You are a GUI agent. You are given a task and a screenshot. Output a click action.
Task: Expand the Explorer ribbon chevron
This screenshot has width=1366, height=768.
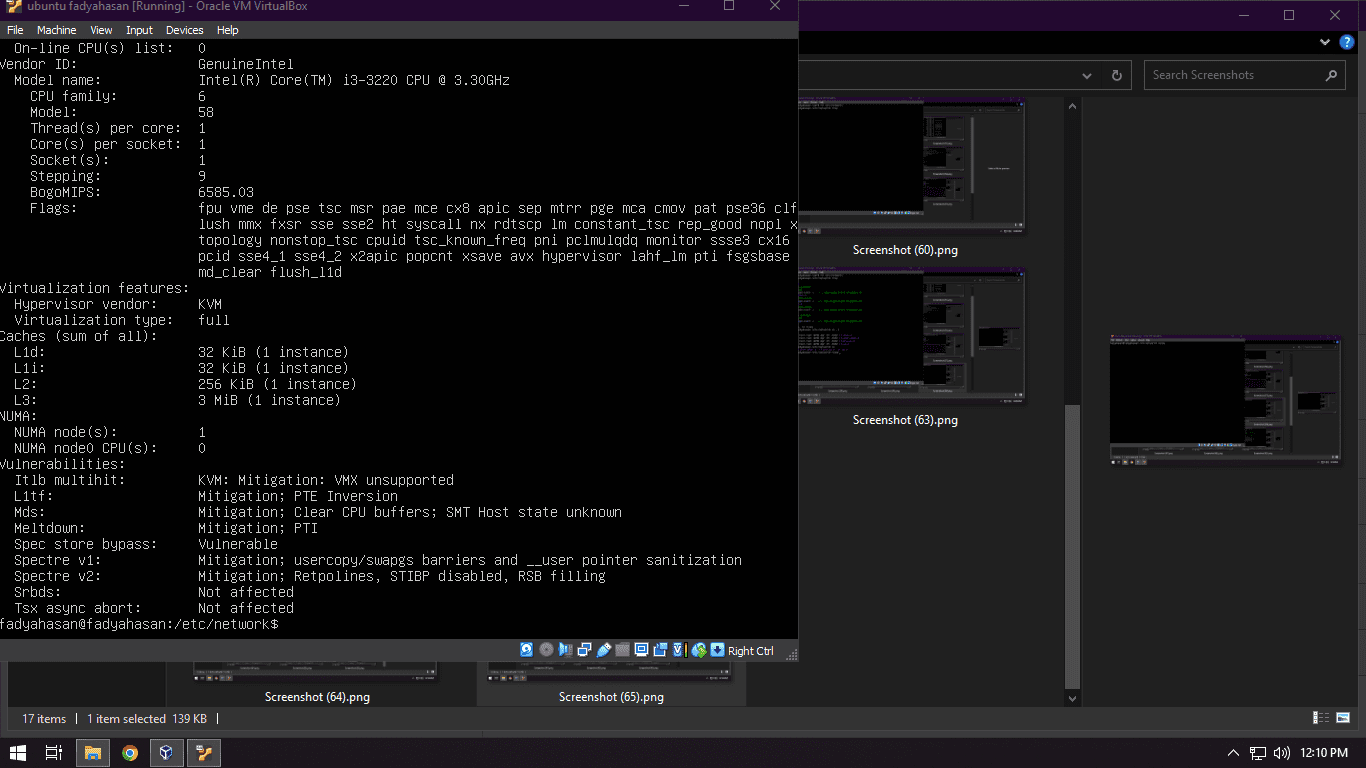pos(1324,43)
